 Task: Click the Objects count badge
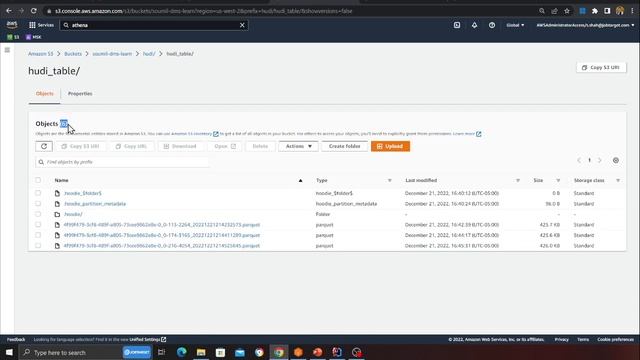point(64,124)
